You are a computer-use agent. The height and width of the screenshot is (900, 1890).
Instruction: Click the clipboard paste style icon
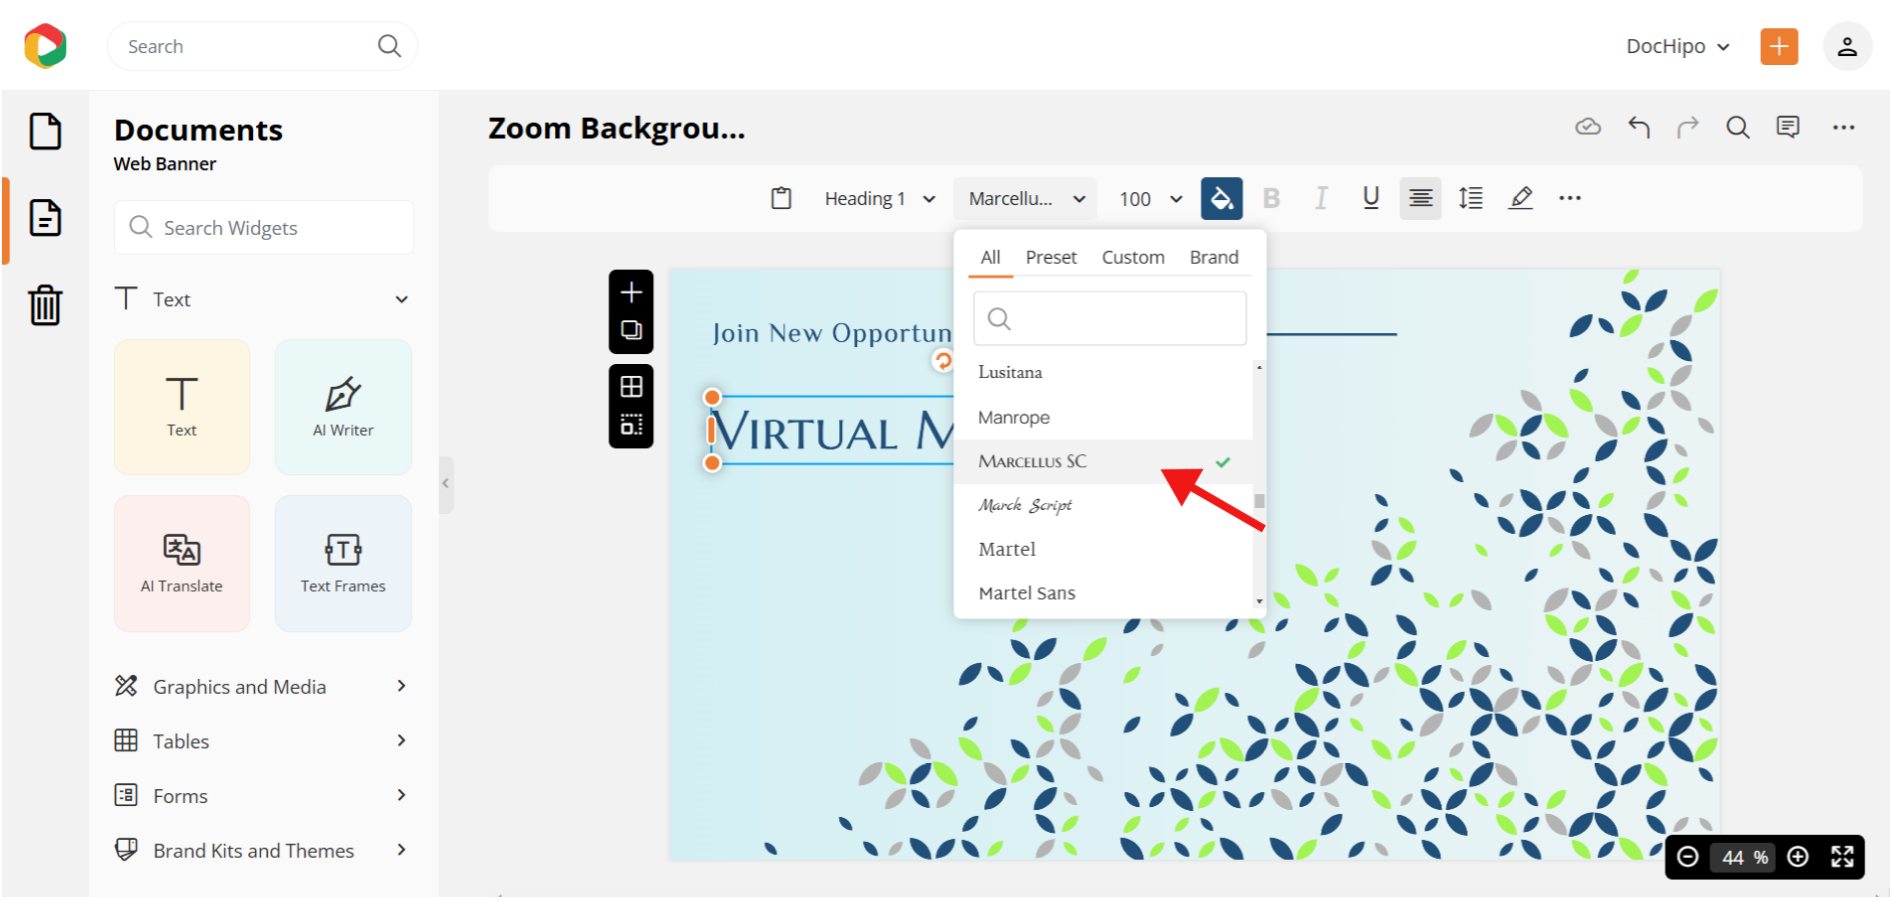click(781, 198)
